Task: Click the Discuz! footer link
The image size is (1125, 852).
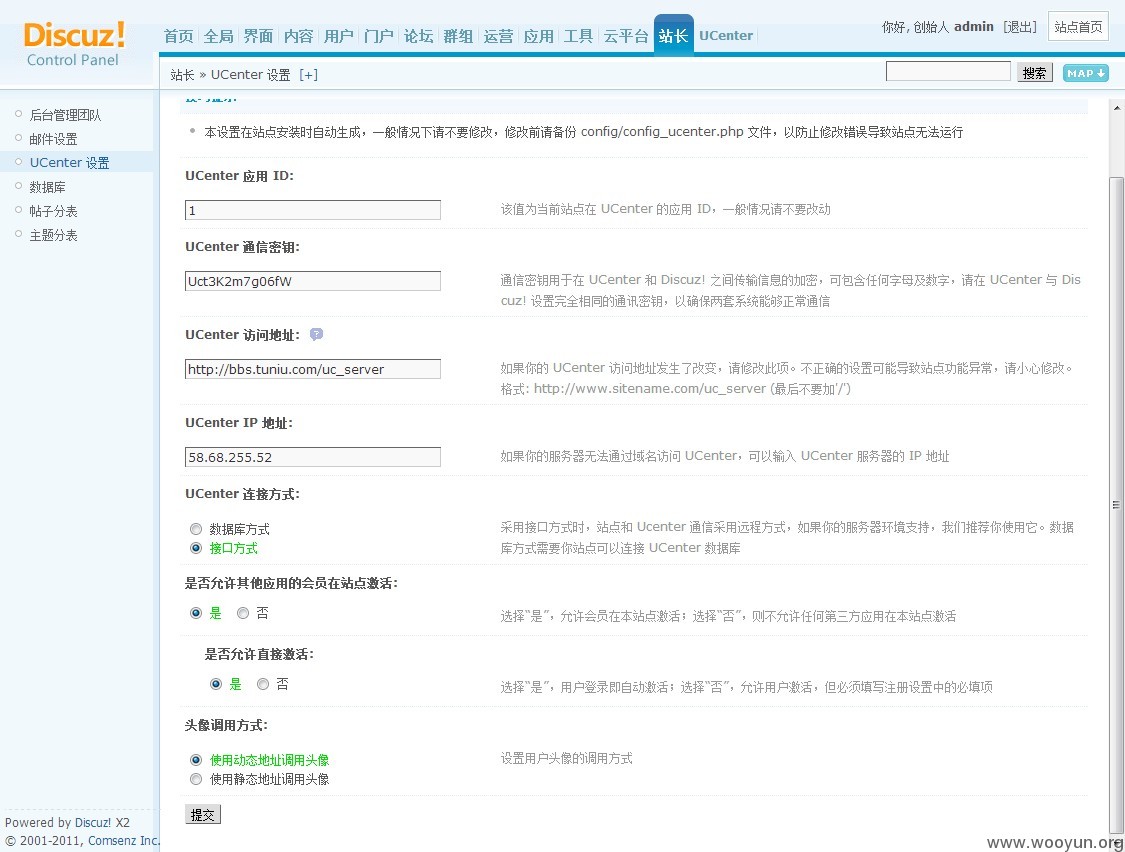Action: coord(93,823)
